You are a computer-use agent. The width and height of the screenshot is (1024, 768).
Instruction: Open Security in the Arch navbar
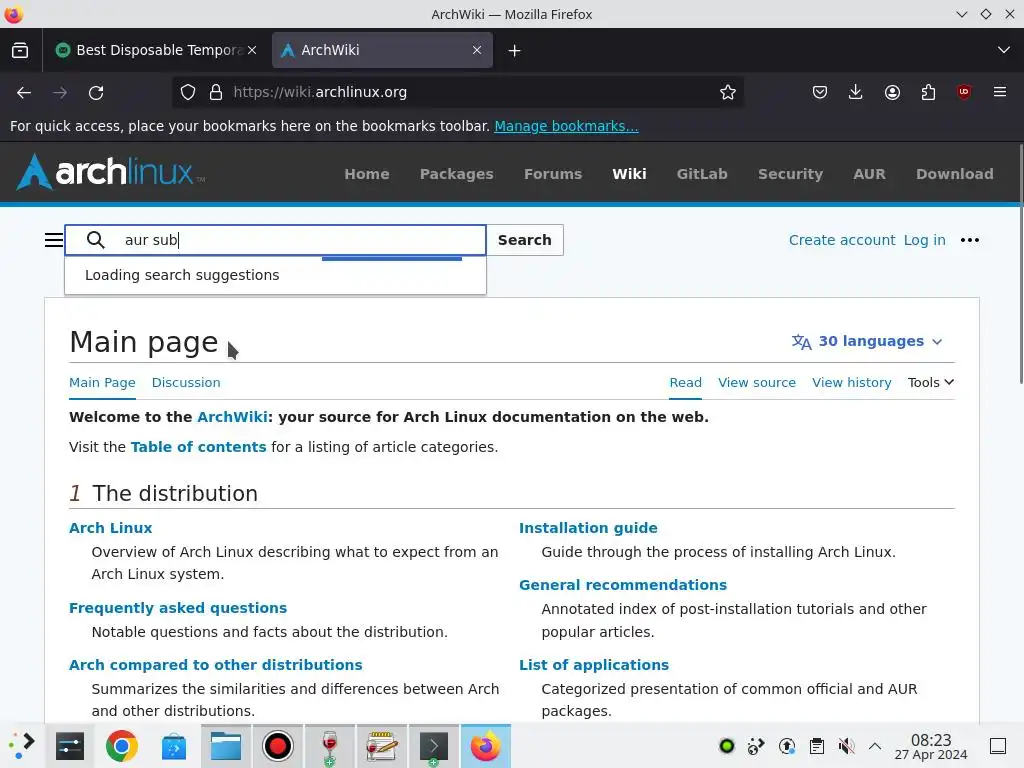tap(790, 174)
